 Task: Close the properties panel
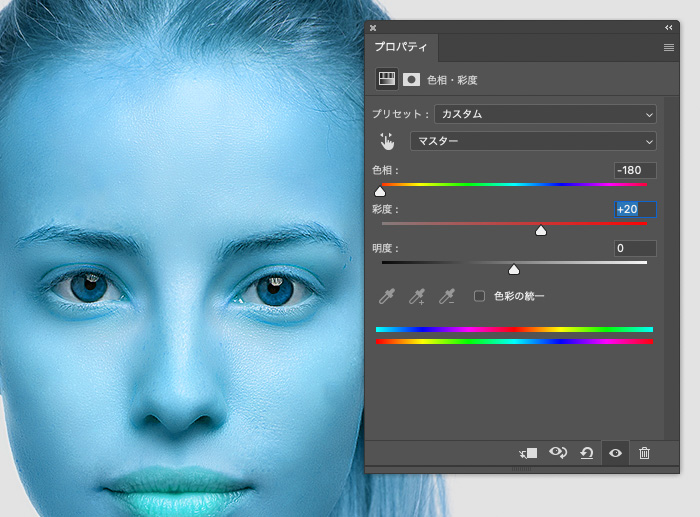(x=373, y=27)
